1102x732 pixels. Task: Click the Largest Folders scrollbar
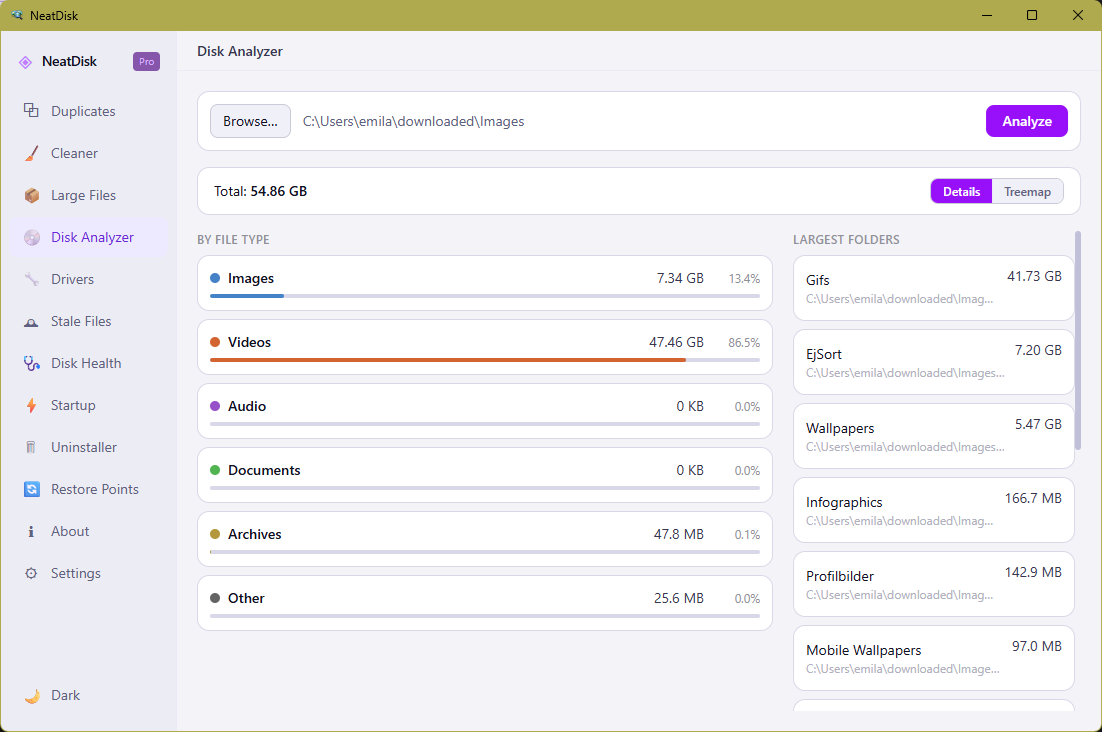click(x=1078, y=341)
